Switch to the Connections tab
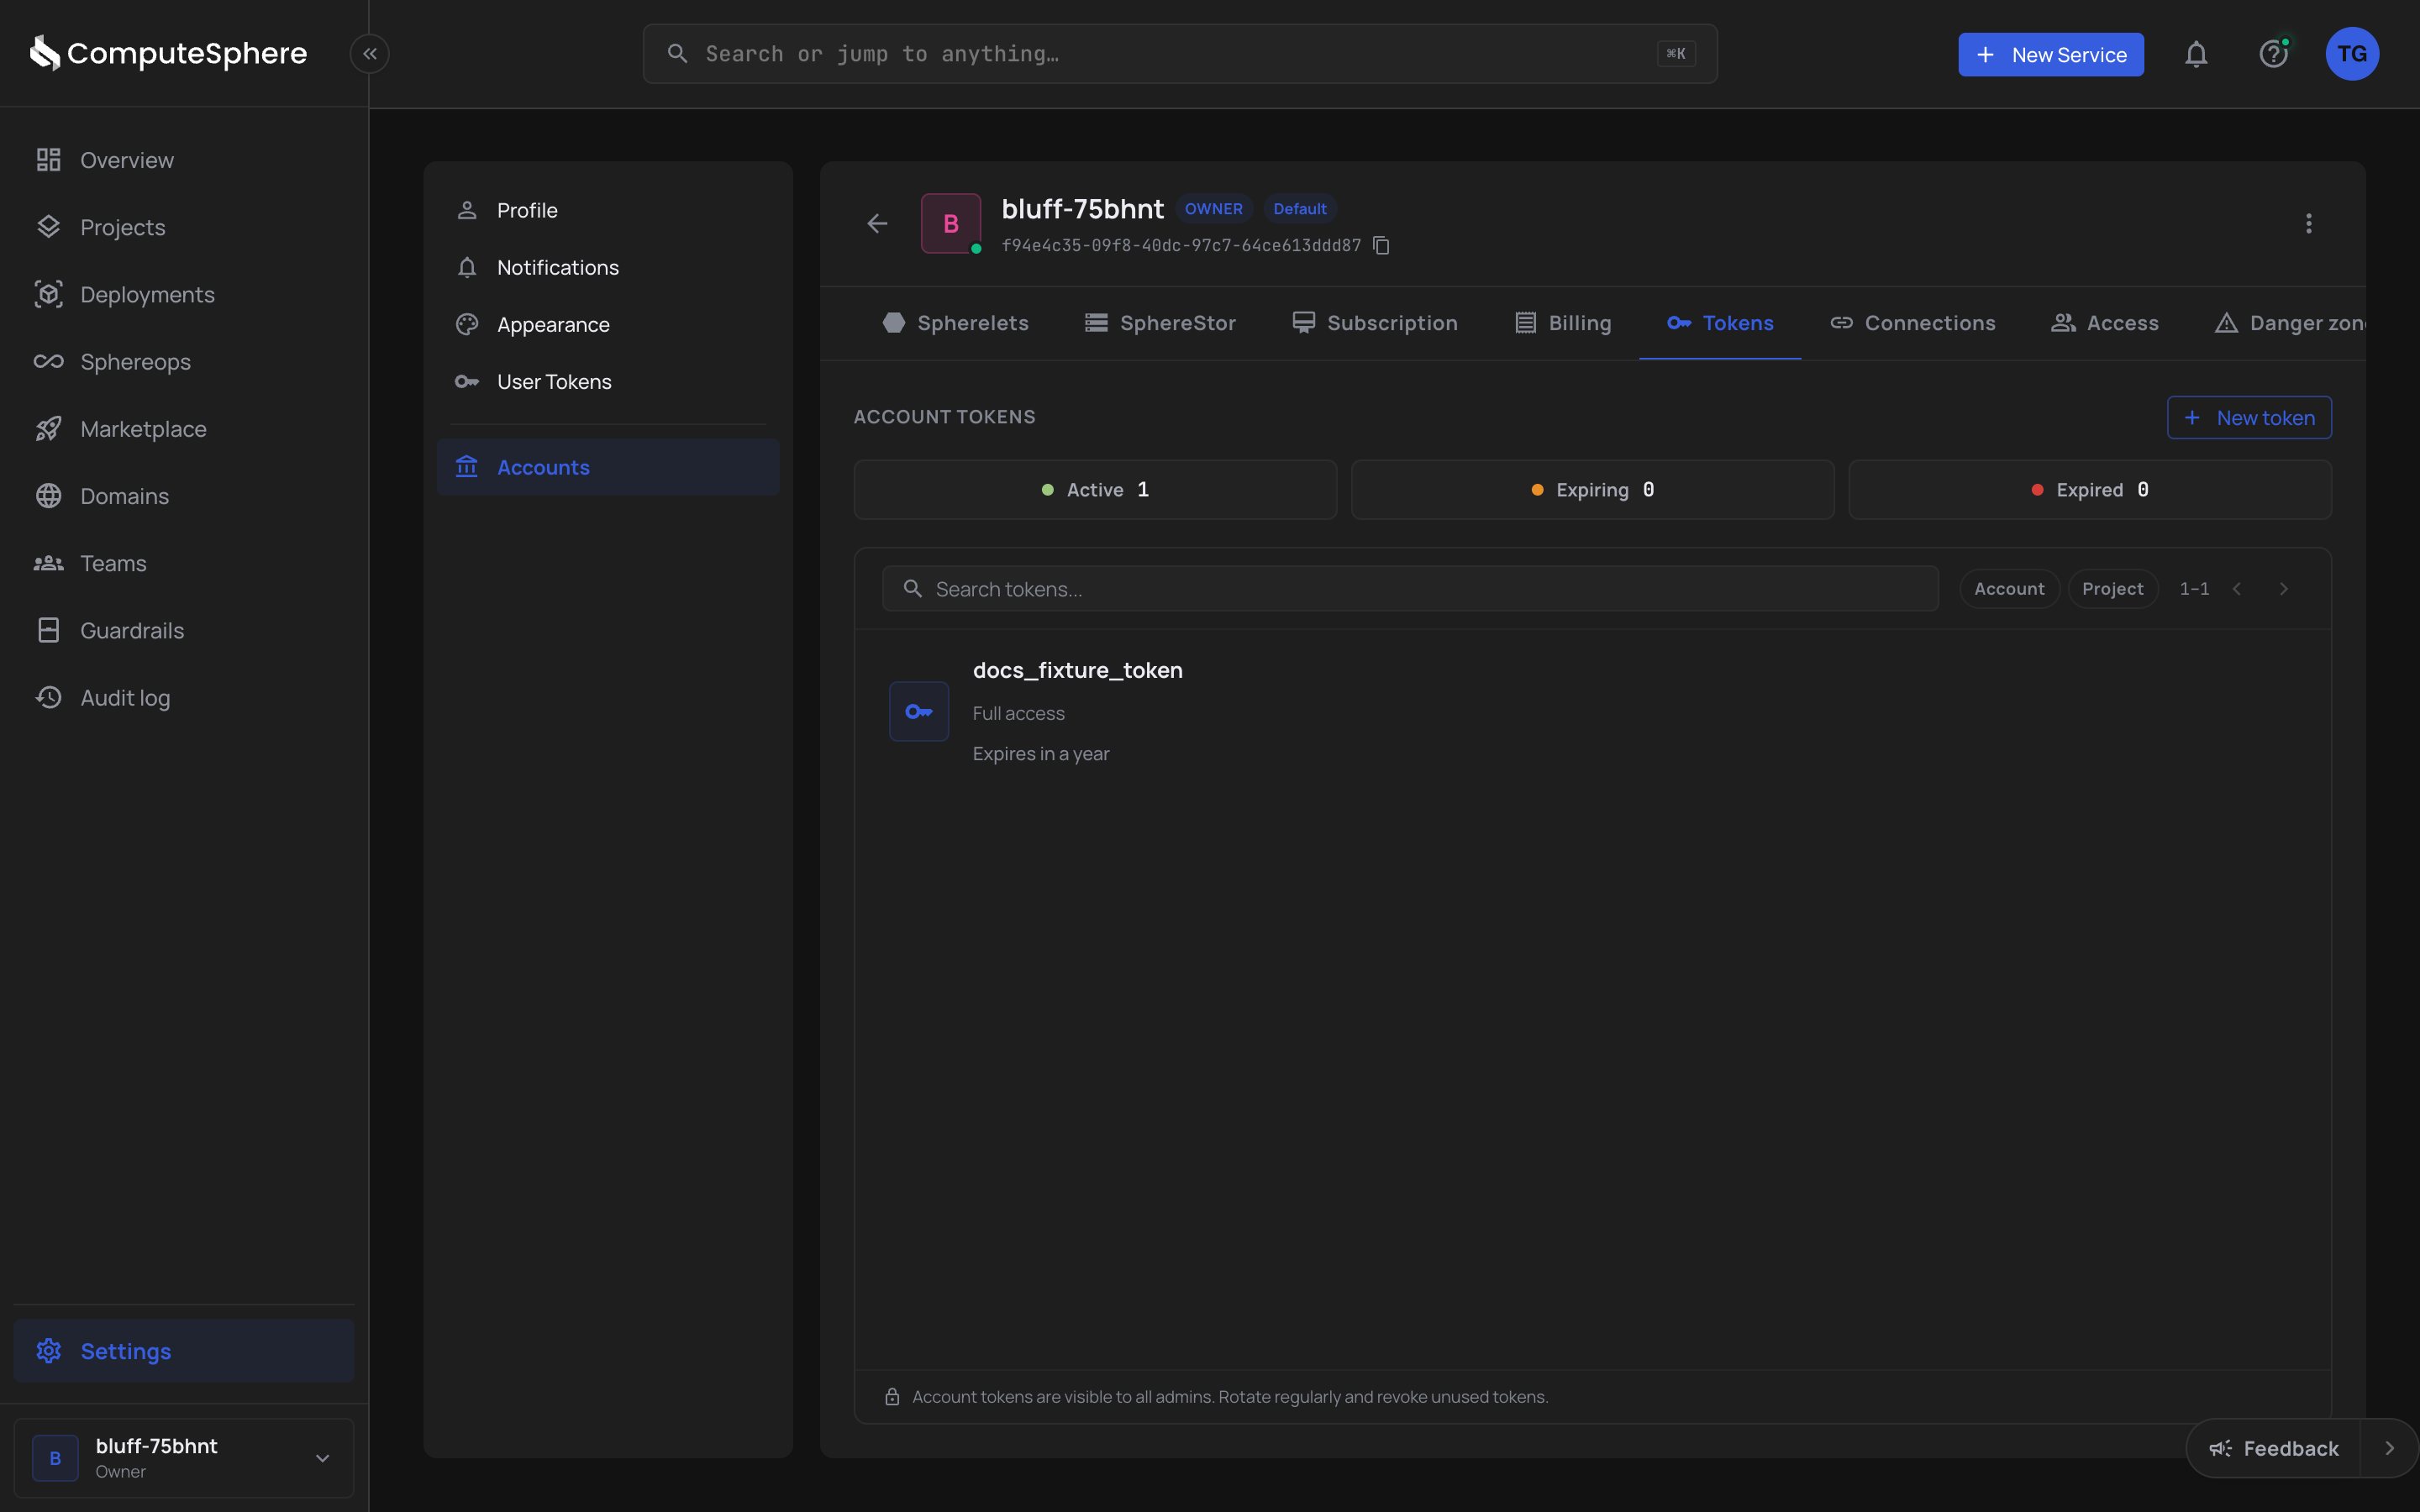This screenshot has height=1512, width=2420. click(1912, 323)
